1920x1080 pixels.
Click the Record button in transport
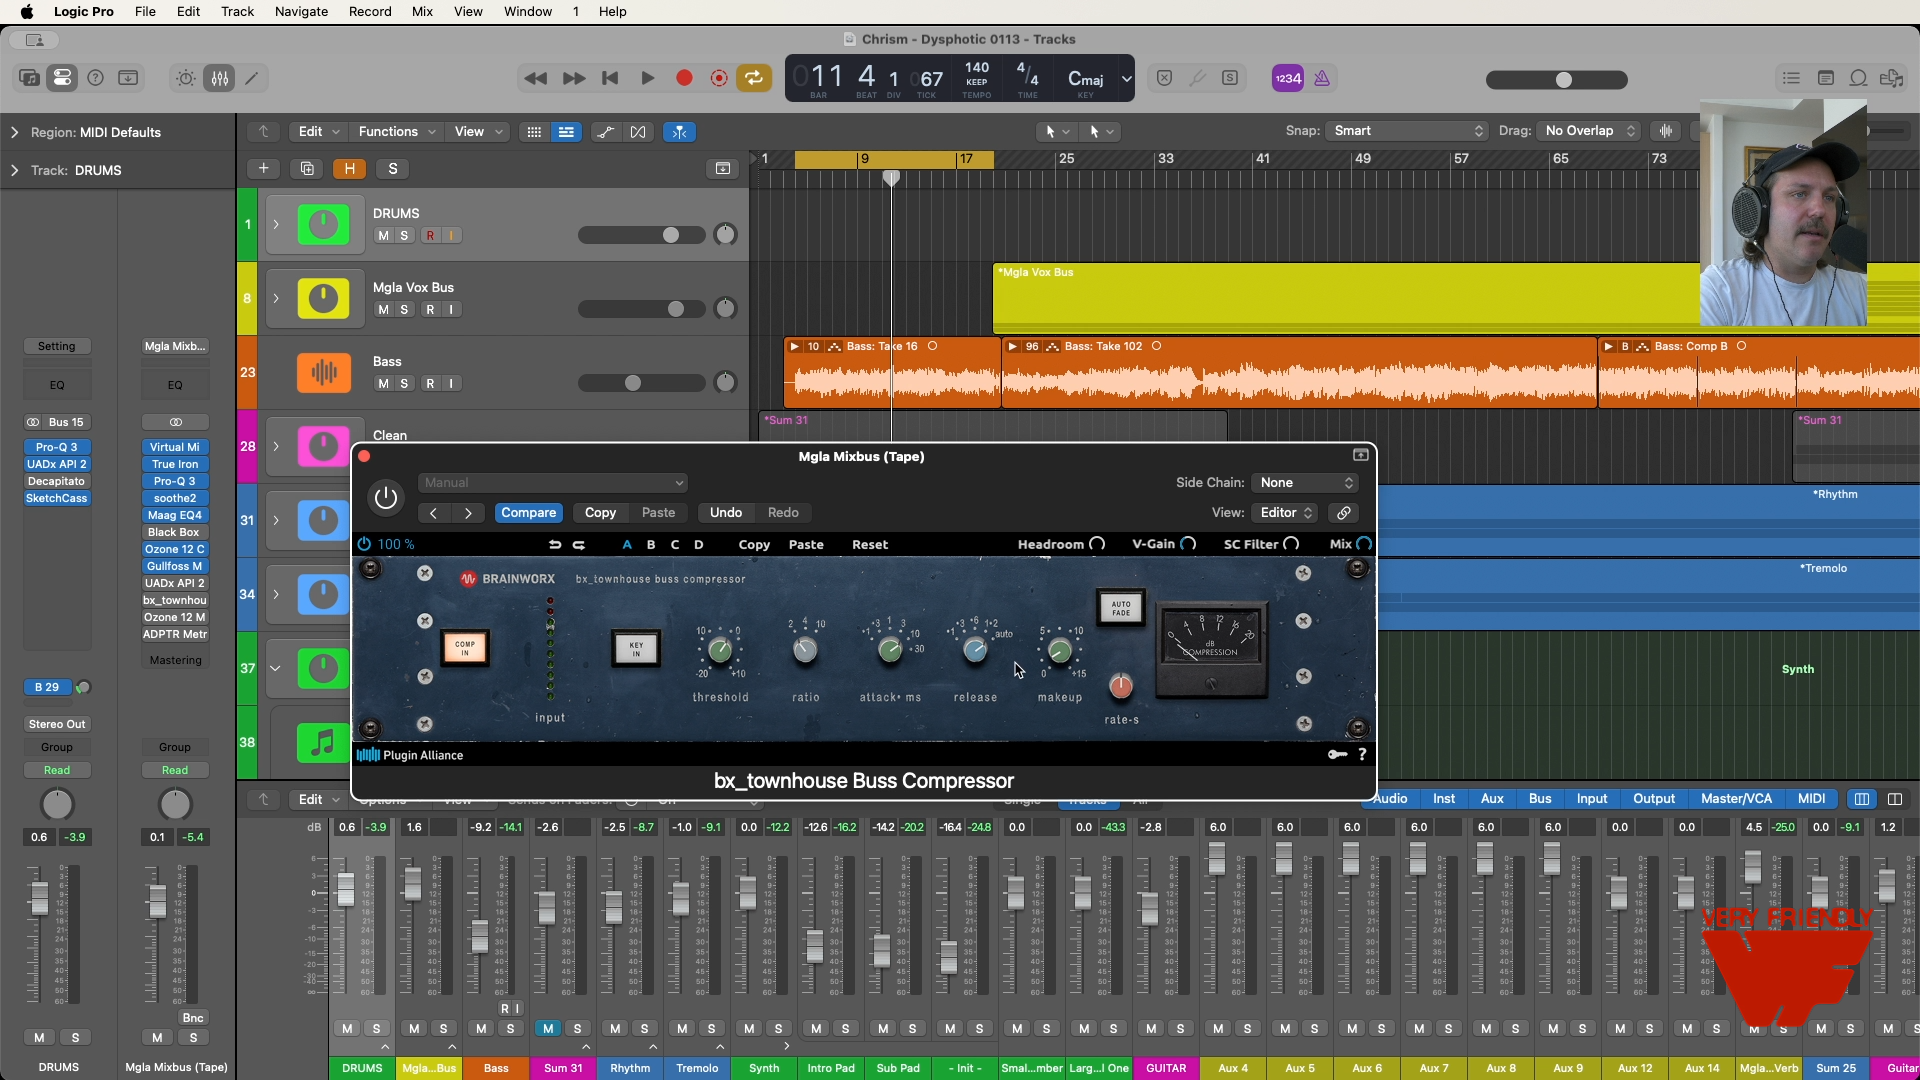684,78
